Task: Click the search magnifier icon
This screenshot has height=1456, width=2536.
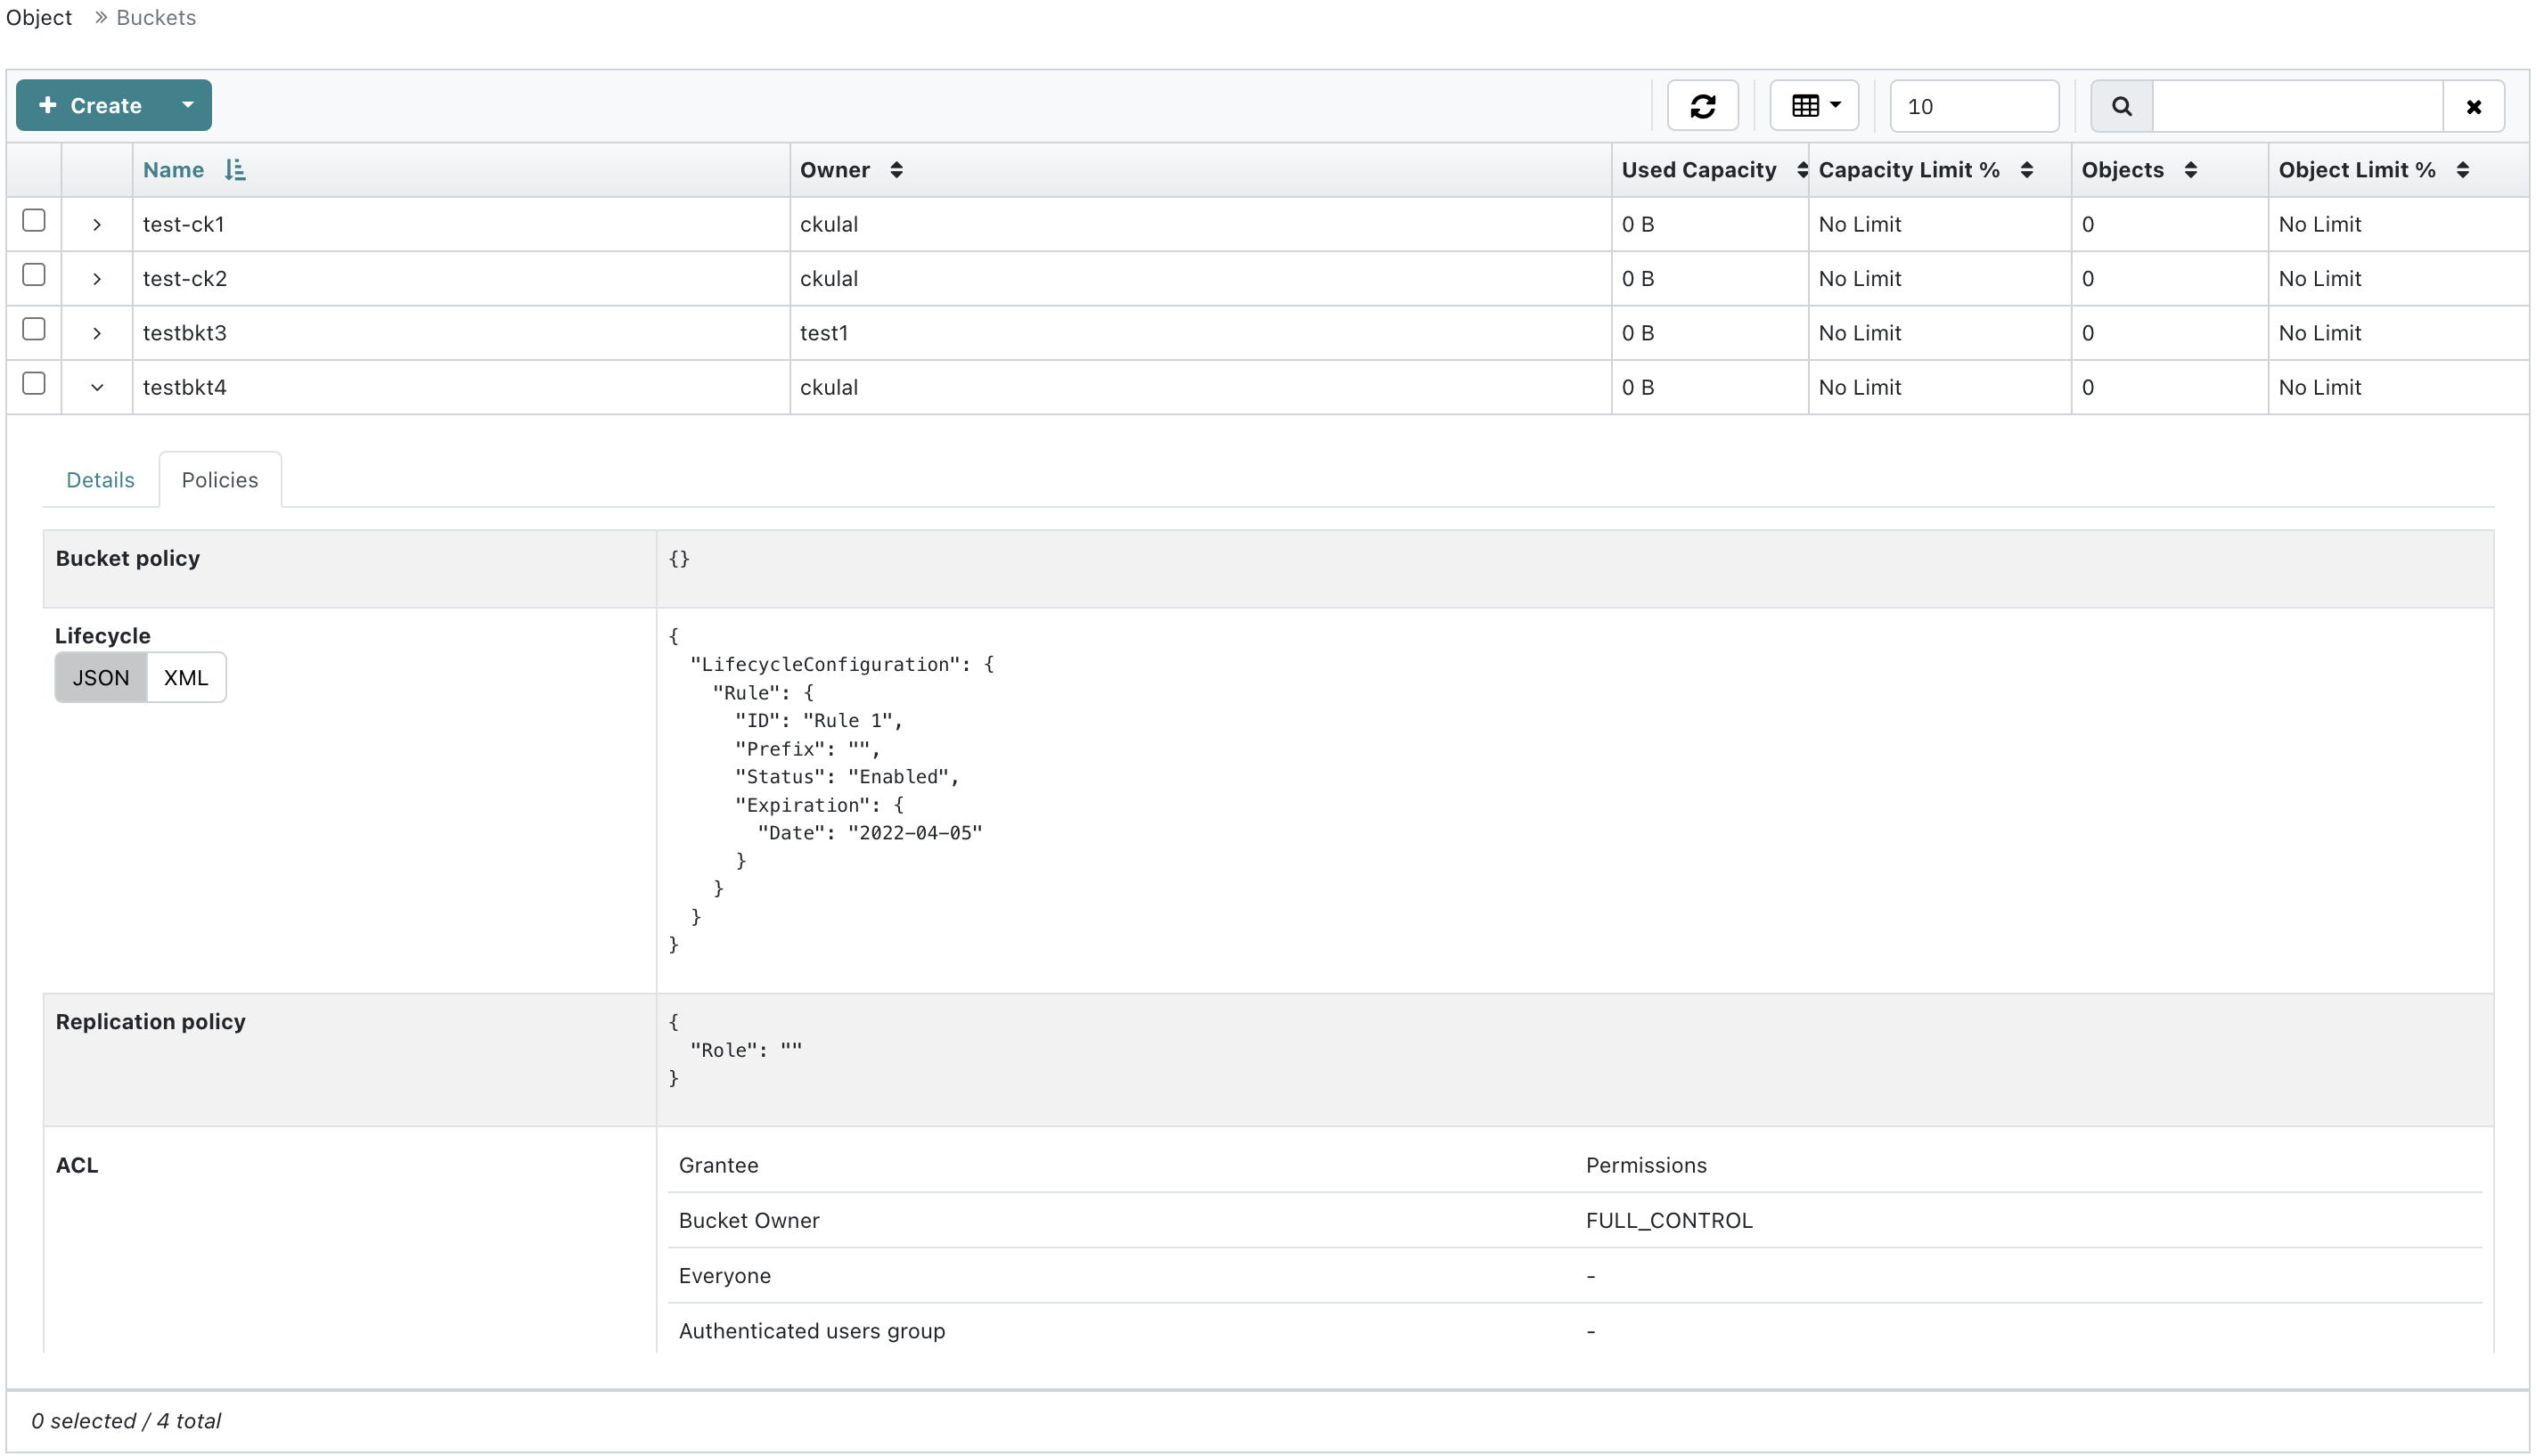Action: click(2121, 106)
